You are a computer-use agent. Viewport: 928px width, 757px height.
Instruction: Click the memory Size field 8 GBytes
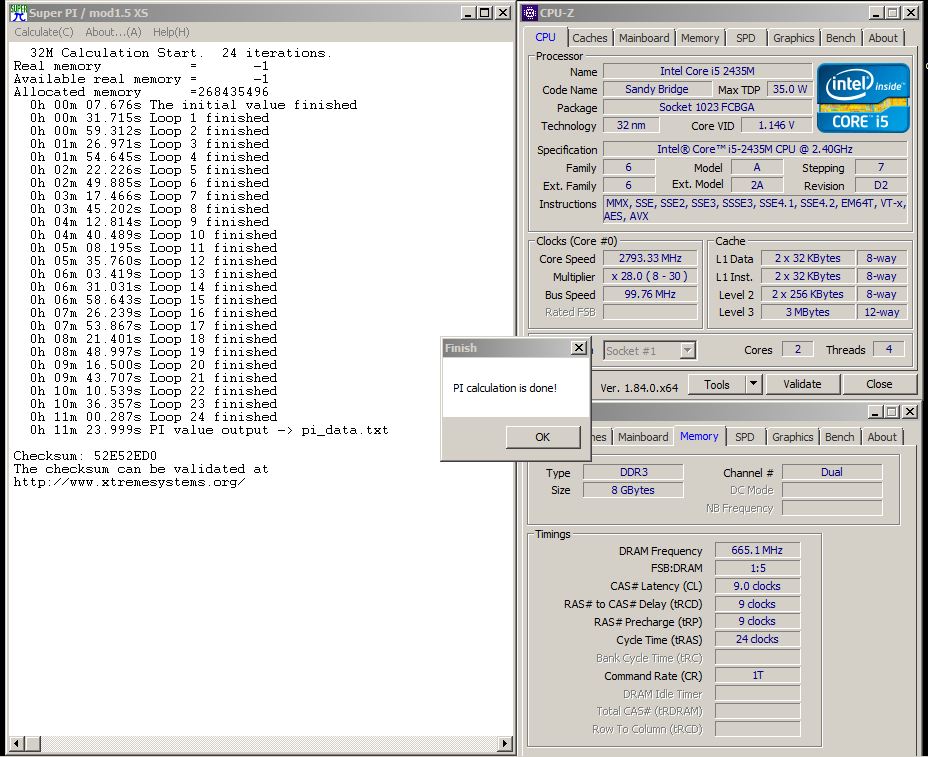tap(633, 490)
